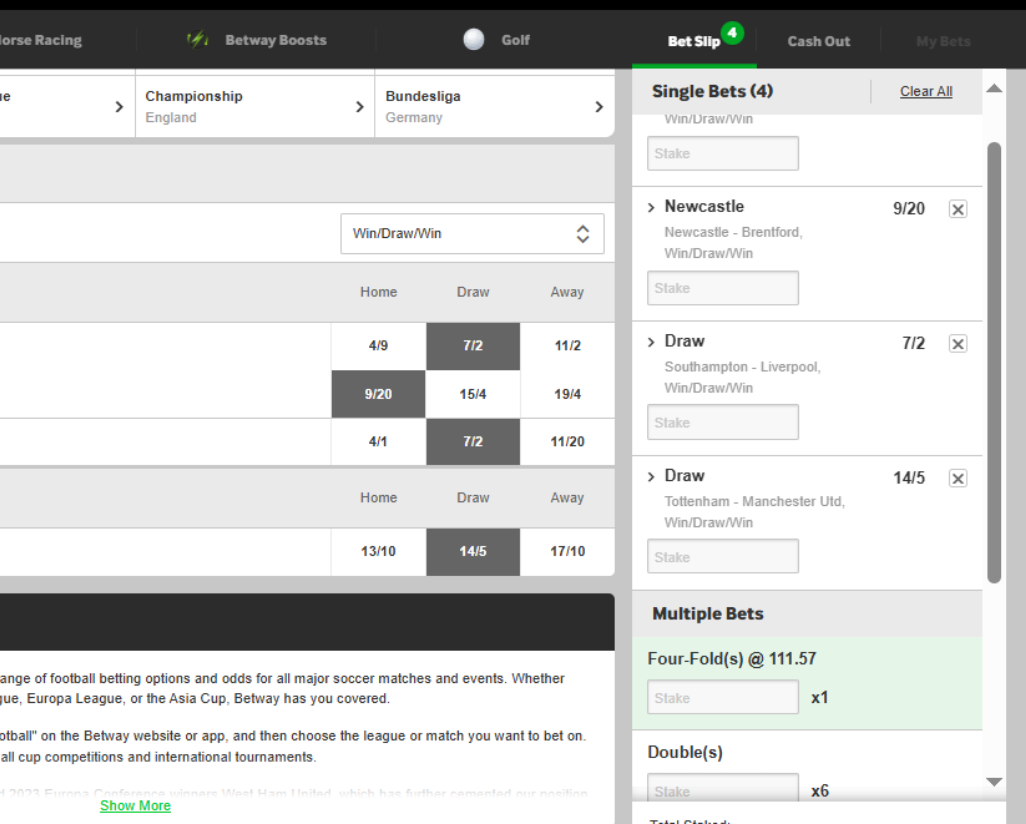The height and width of the screenshot is (824, 1026).
Task: Switch to the My Bets tab
Action: pos(943,41)
